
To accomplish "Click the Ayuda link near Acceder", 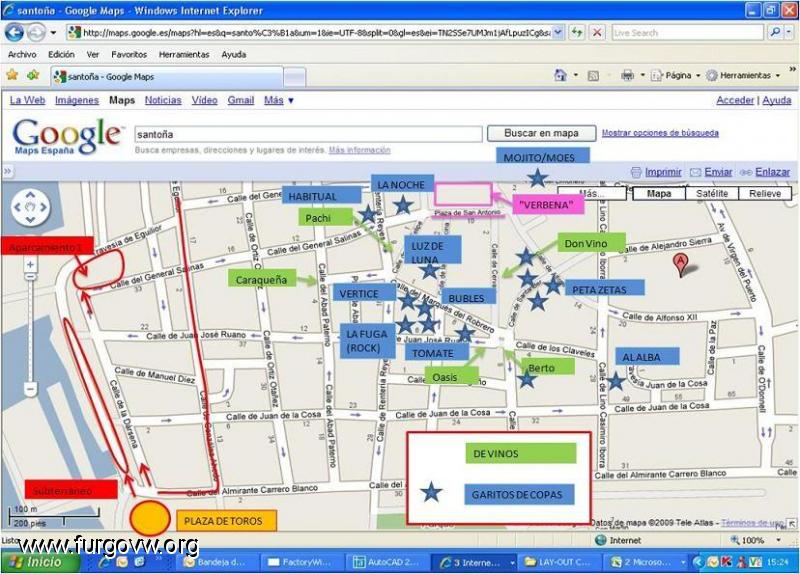I will pyautogui.click(x=777, y=101).
